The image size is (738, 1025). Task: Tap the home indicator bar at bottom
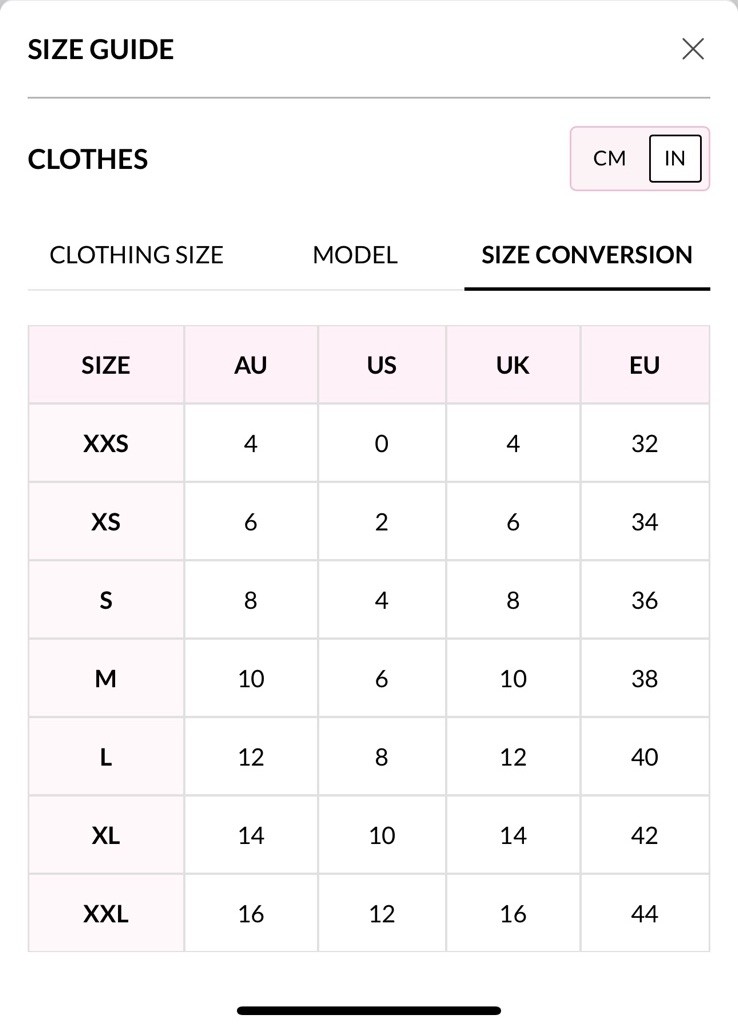[369, 1011]
